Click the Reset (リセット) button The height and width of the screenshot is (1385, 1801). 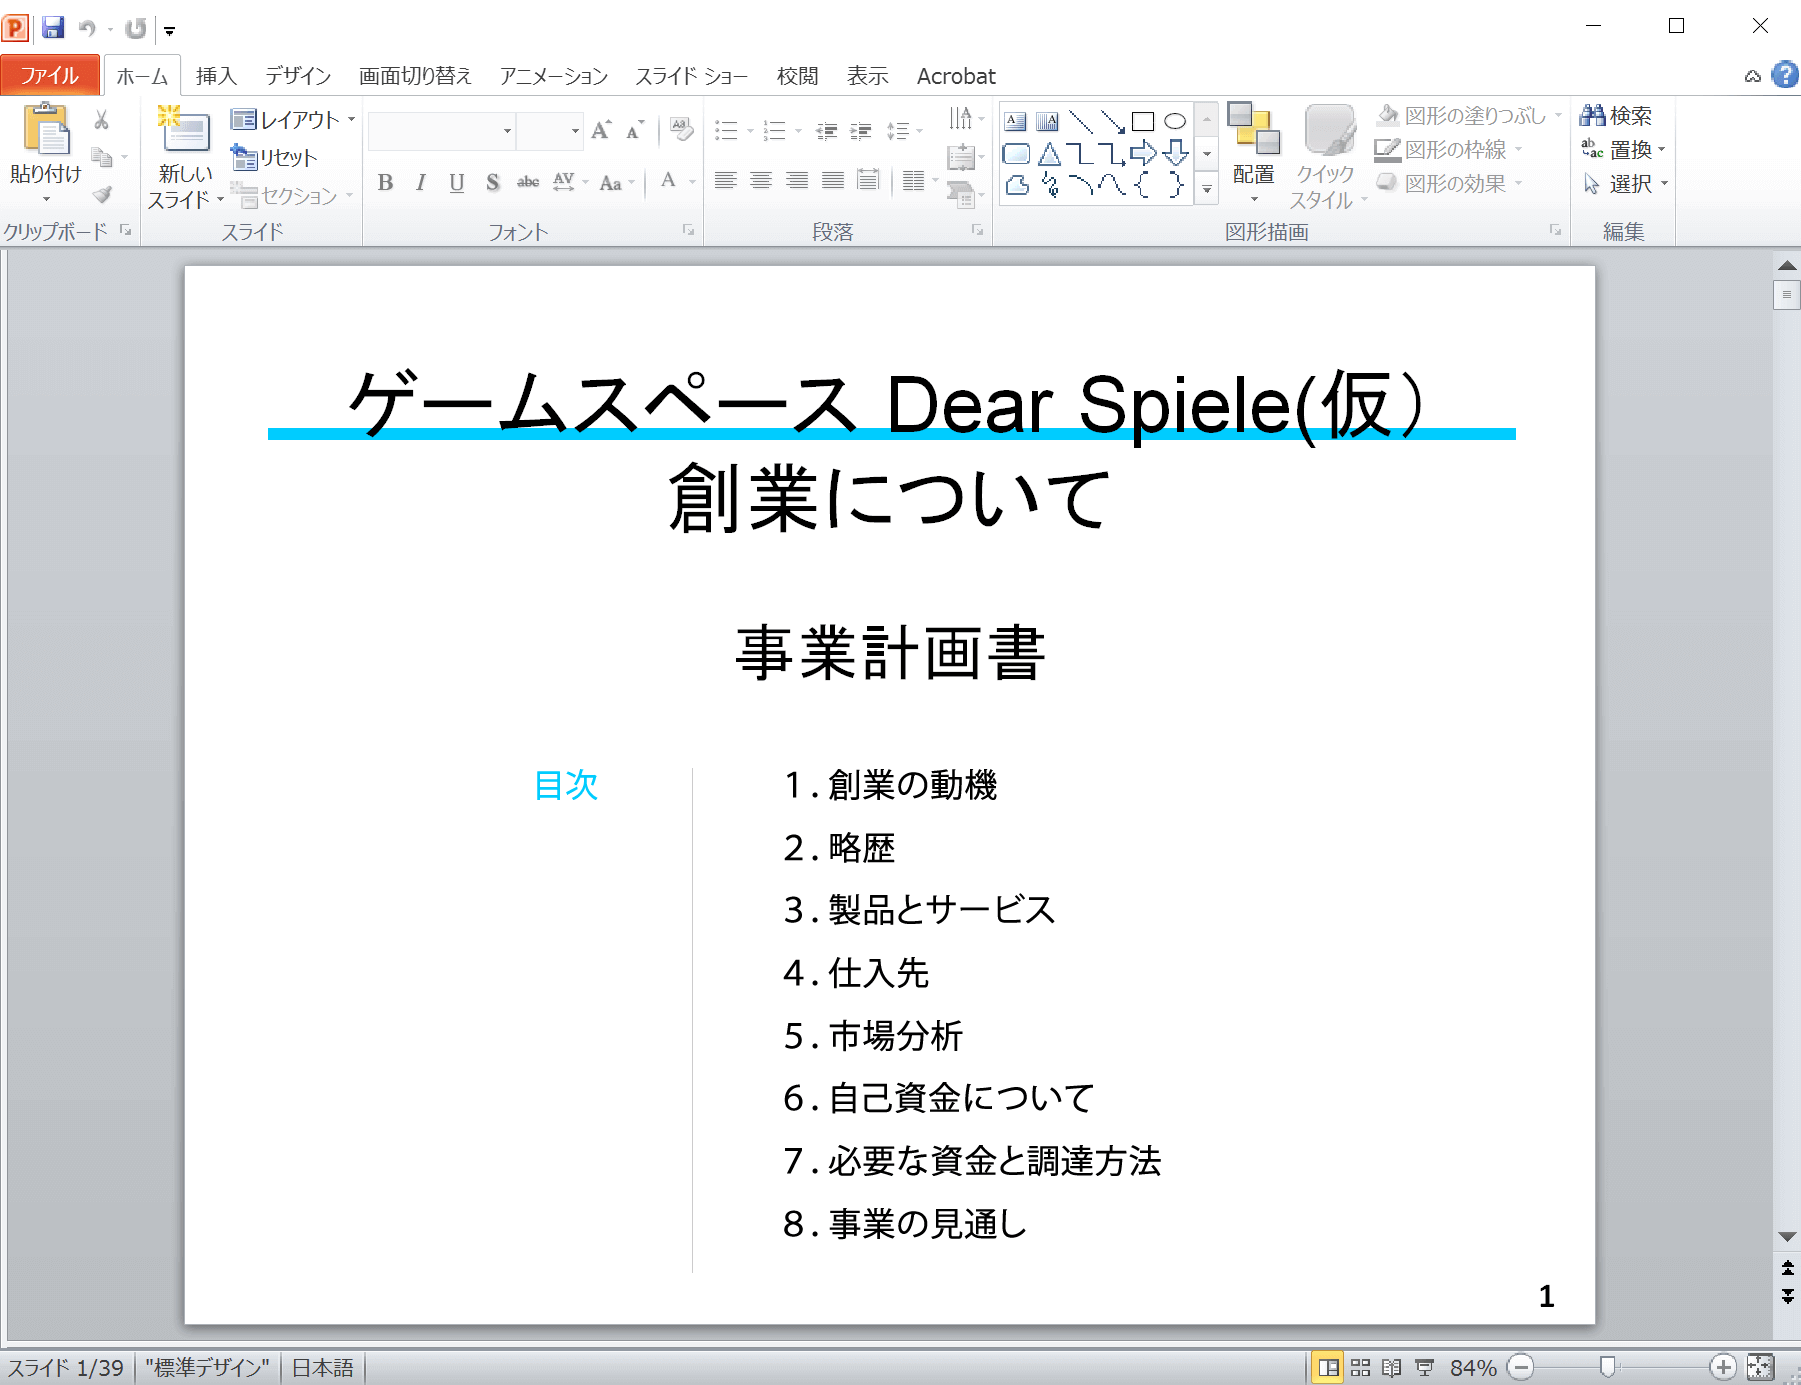[x=275, y=158]
